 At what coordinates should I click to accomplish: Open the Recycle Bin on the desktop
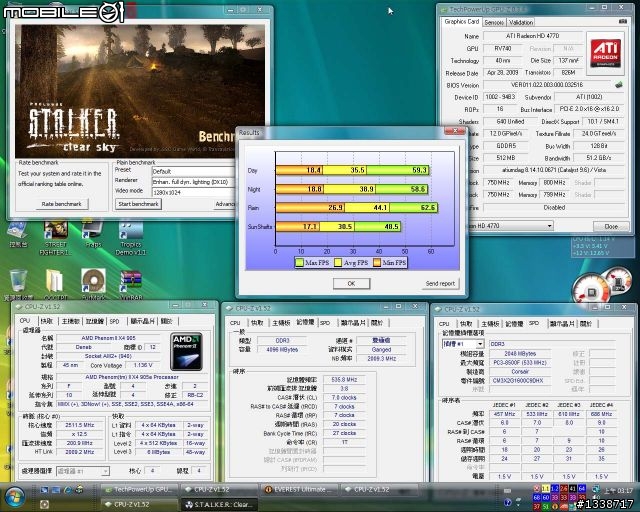(18, 283)
